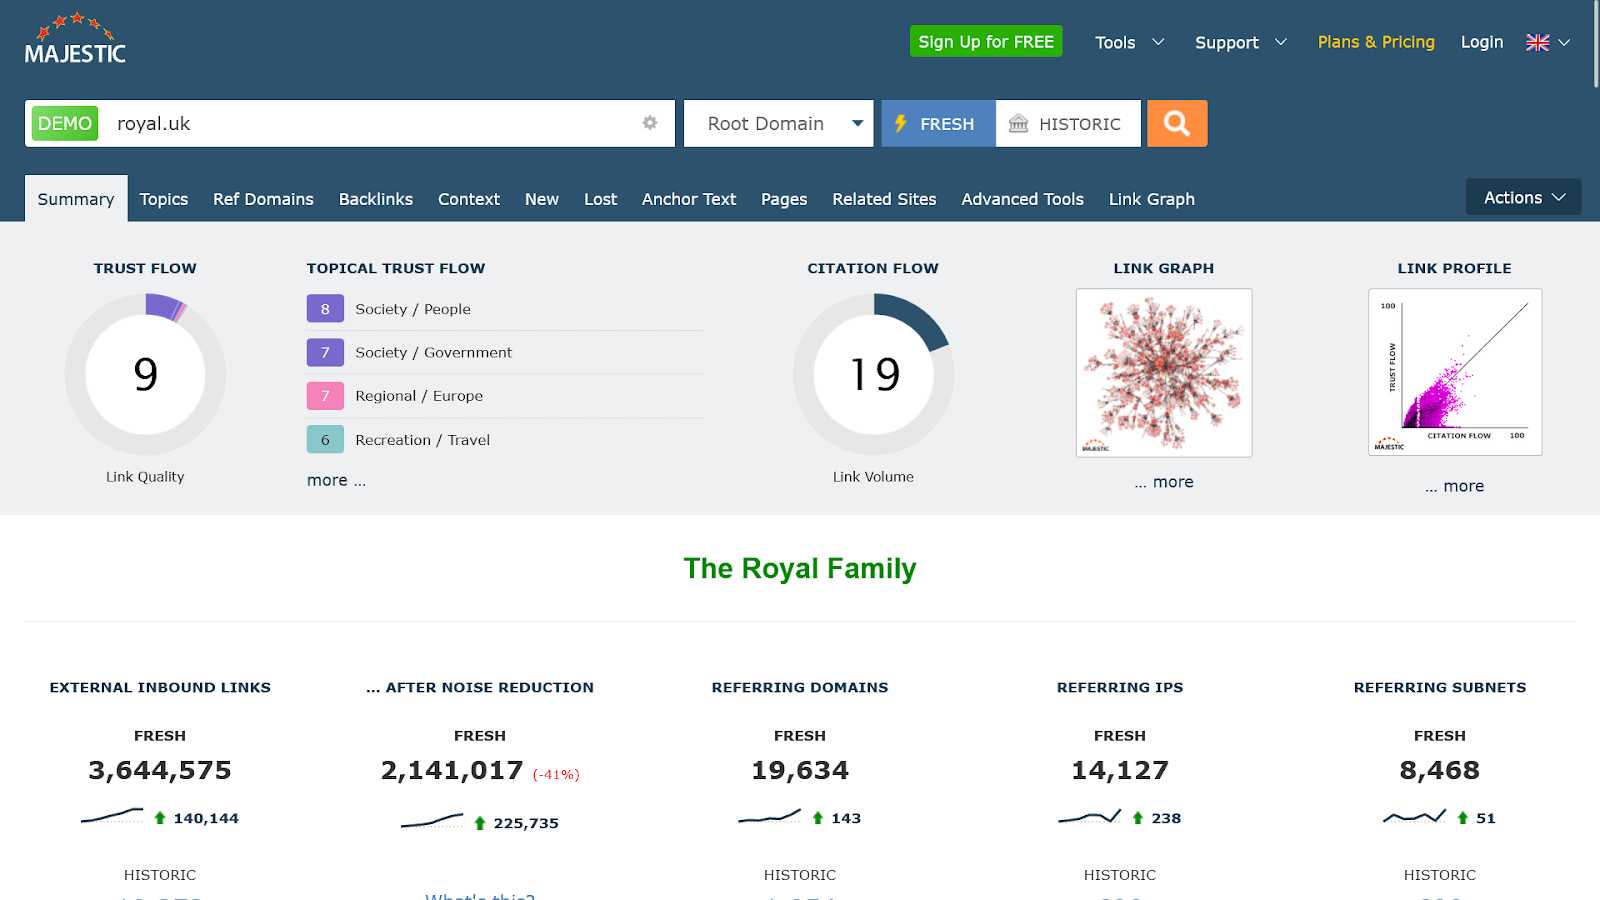Go to the Related Sites tab
1600x900 pixels.
coord(884,199)
